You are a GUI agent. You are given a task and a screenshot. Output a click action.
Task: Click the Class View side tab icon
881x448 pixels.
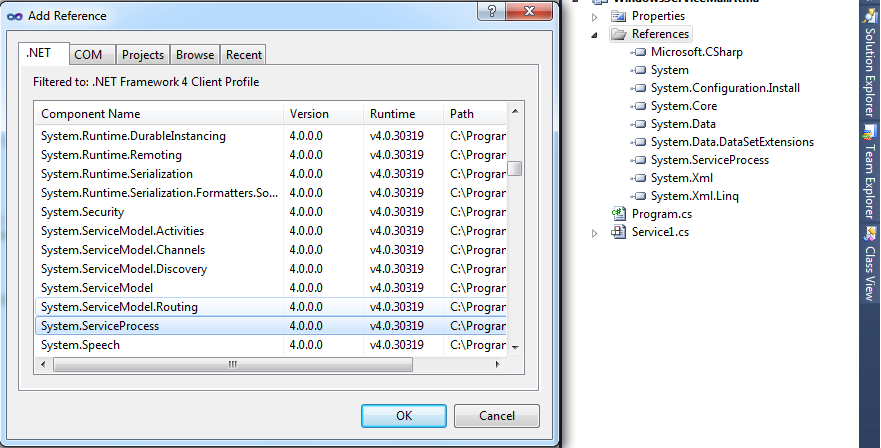point(869,234)
